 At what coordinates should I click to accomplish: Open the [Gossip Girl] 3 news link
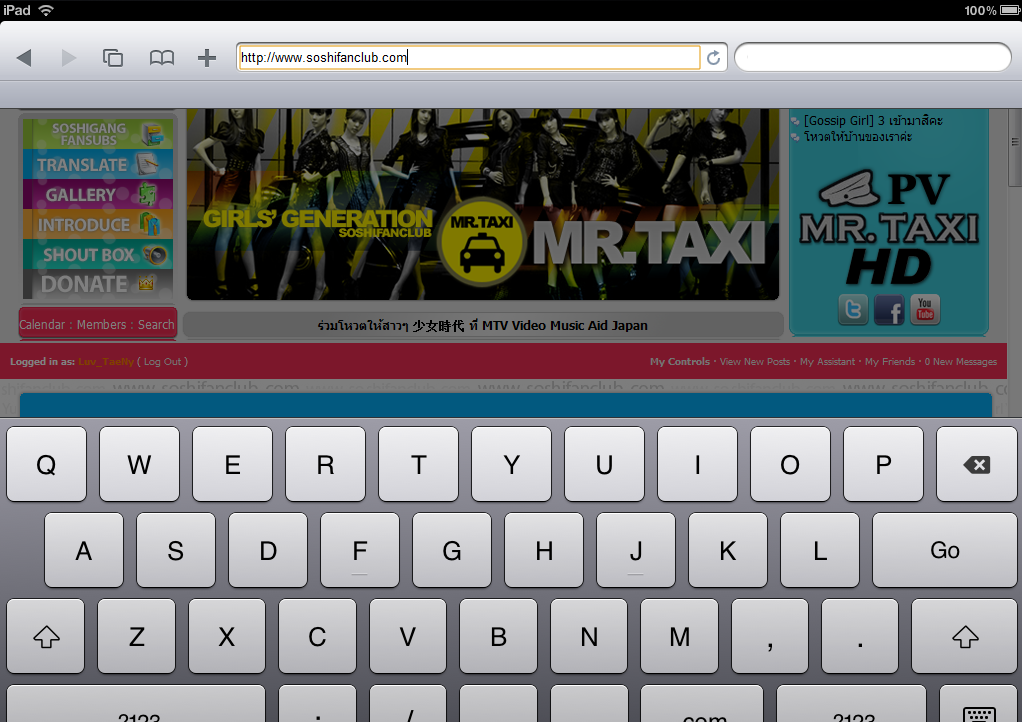(x=873, y=121)
